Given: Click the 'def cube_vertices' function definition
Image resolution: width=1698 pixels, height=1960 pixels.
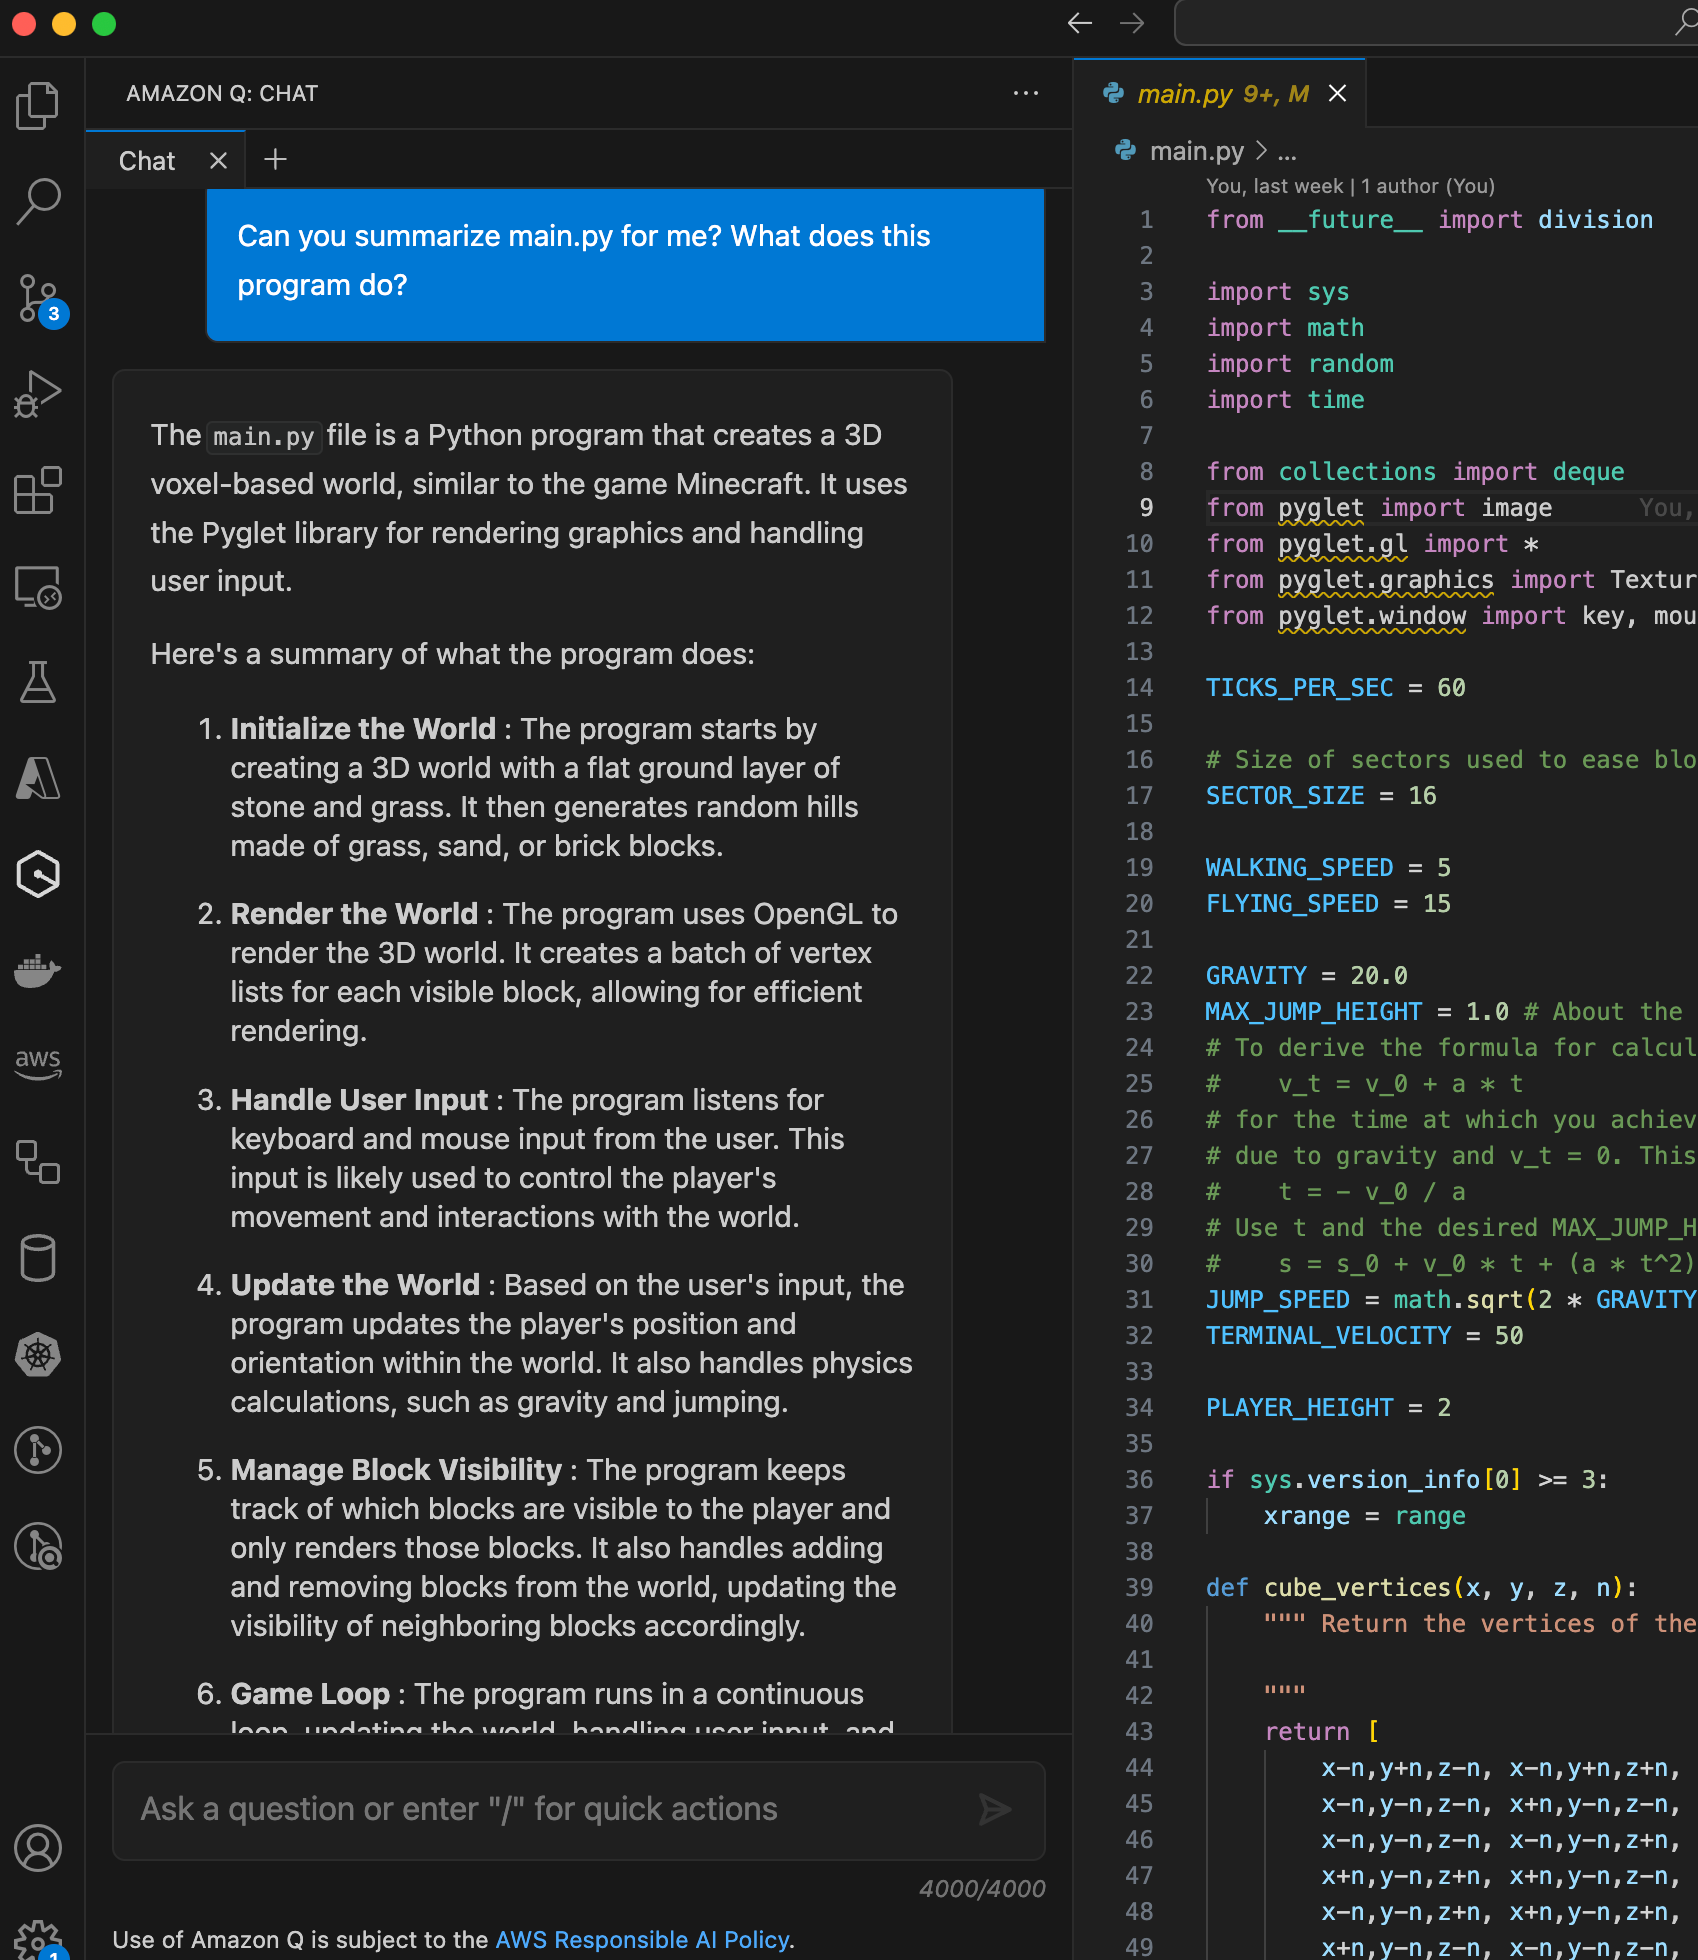Looking at the screenshot, I should tap(1421, 1588).
